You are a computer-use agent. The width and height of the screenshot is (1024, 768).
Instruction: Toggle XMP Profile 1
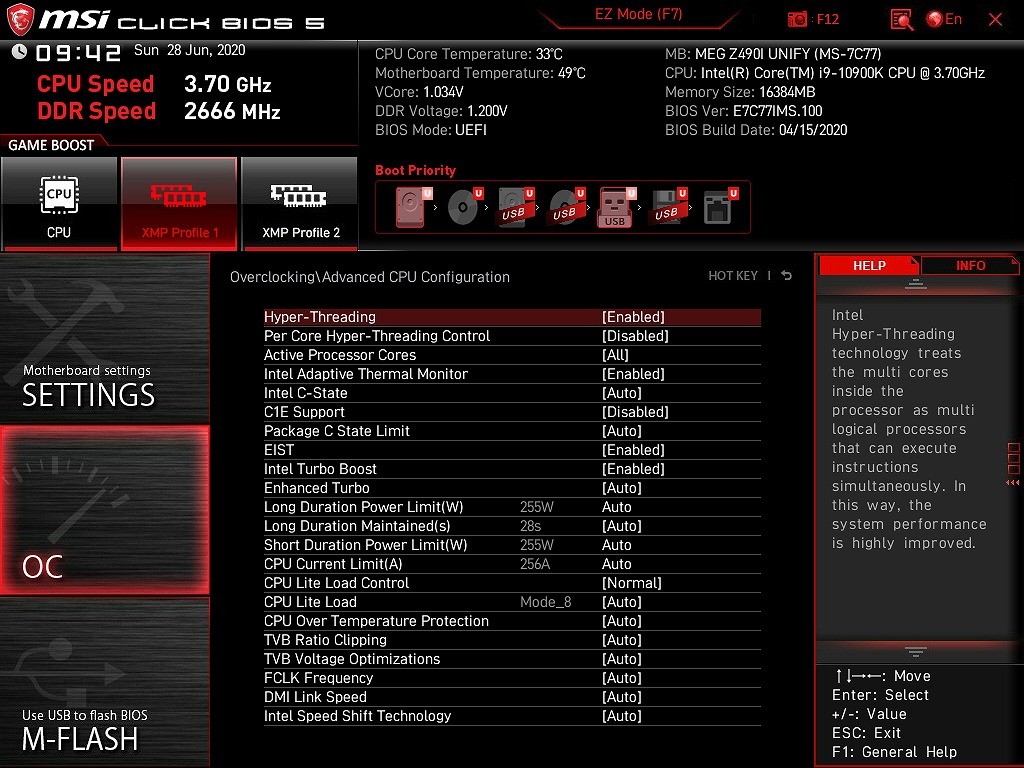point(179,203)
